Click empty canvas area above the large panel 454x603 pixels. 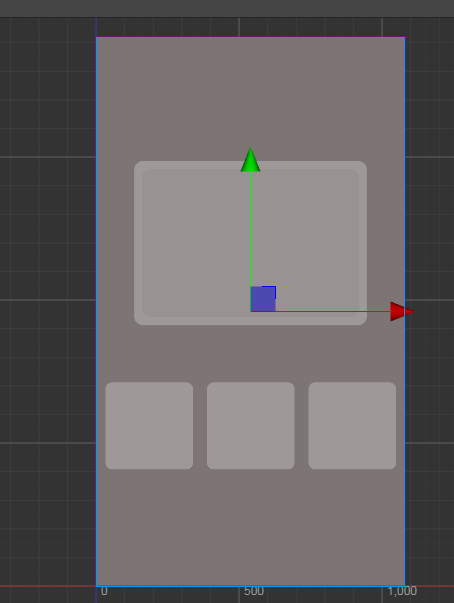coord(250,96)
